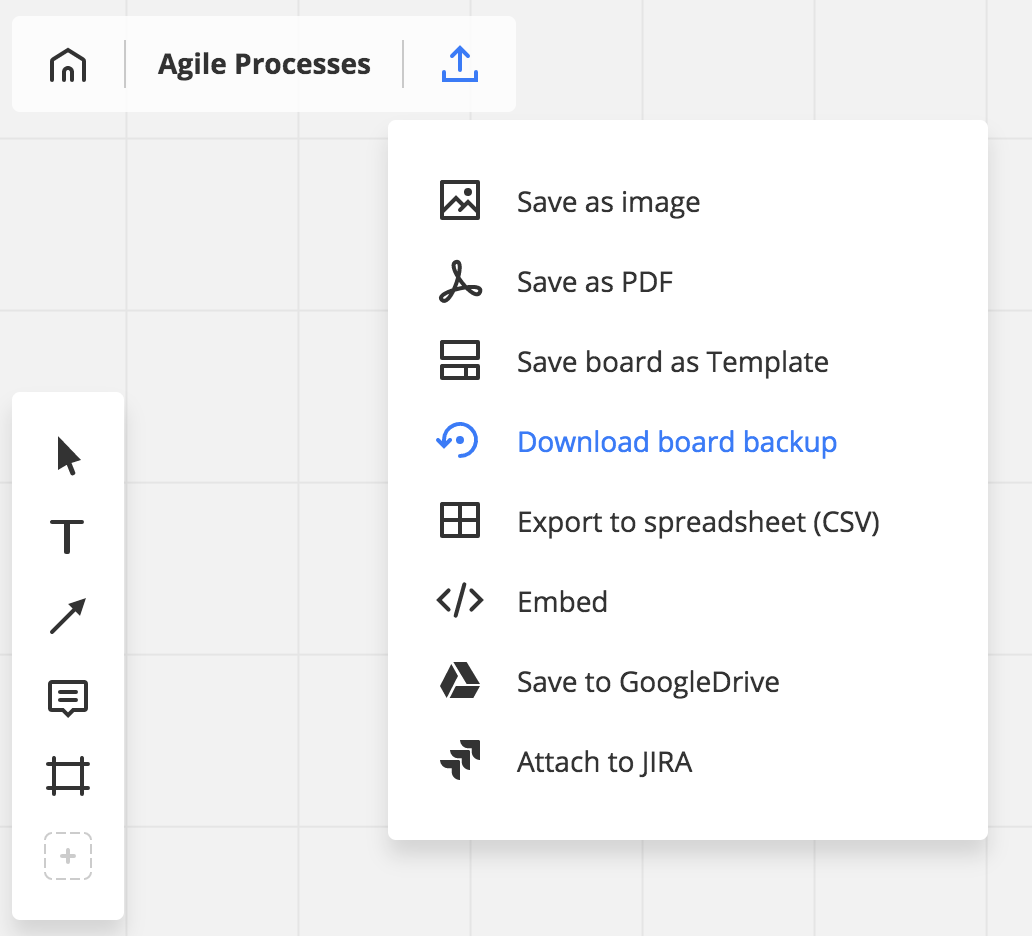
Task: Click the Download board backup link
Action: coord(676,442)
